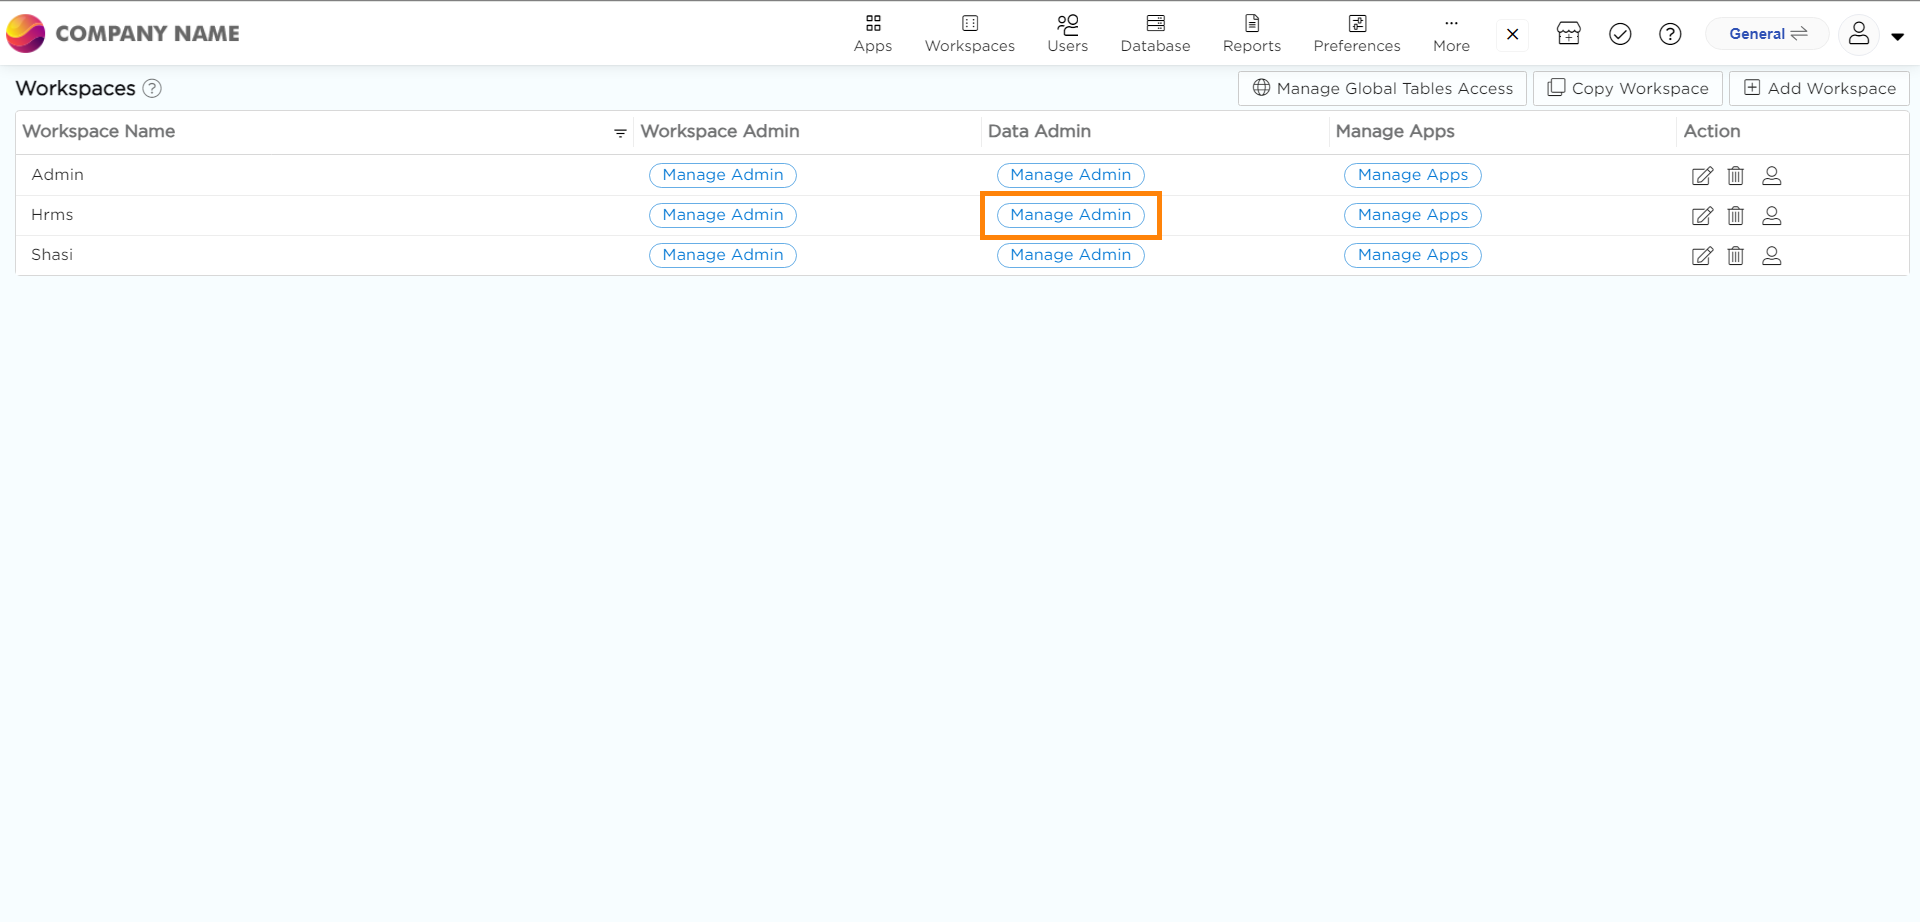Click the checkmark circle icon in header
The height and width of the screenshot is (922, 1920).
coord(1620,34)
